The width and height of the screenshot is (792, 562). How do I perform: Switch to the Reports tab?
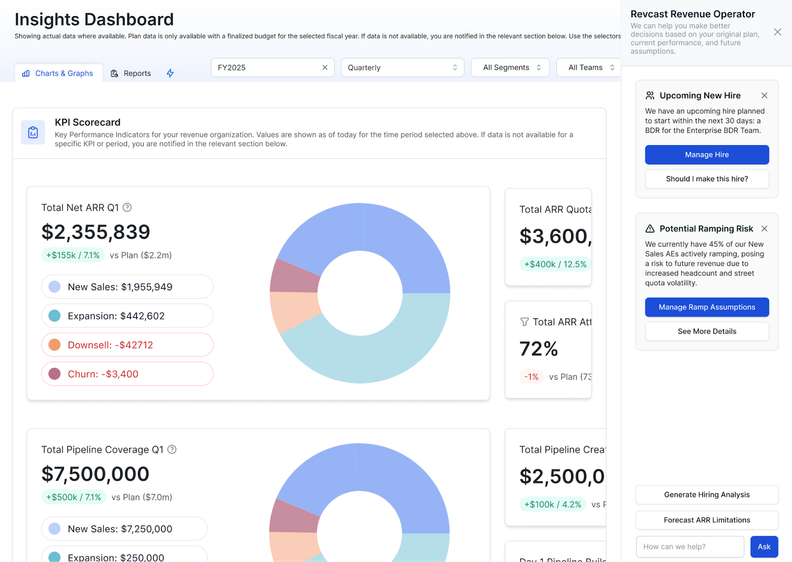click(x=131, y=73)
